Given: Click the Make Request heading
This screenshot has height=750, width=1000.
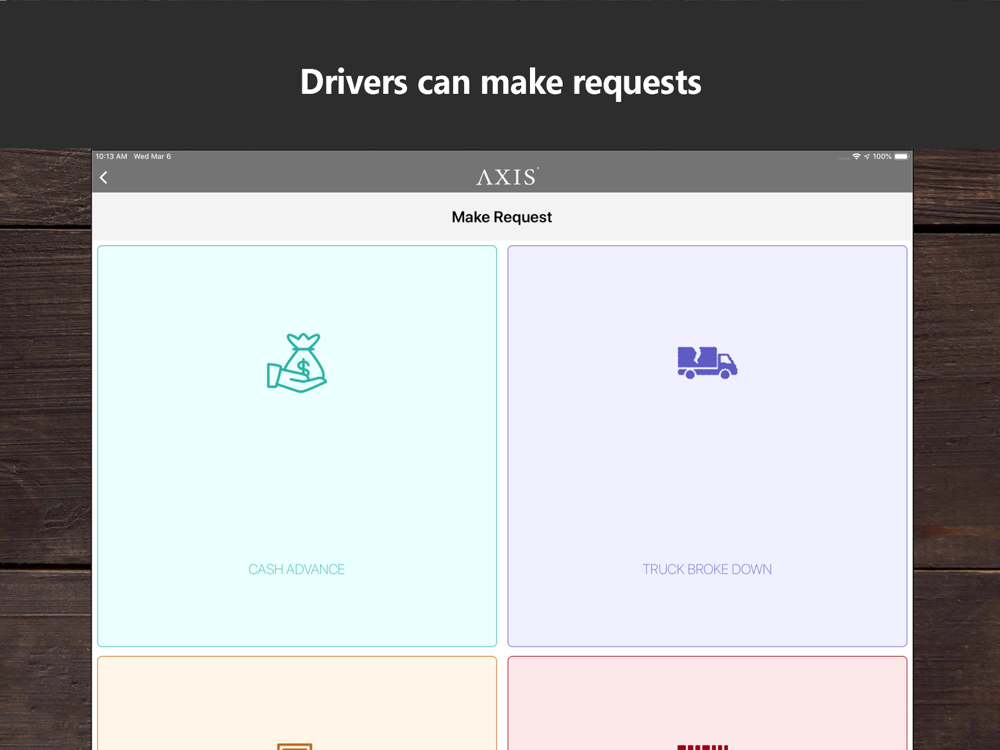Looking at the screenshot, I should tap(502, 217).
